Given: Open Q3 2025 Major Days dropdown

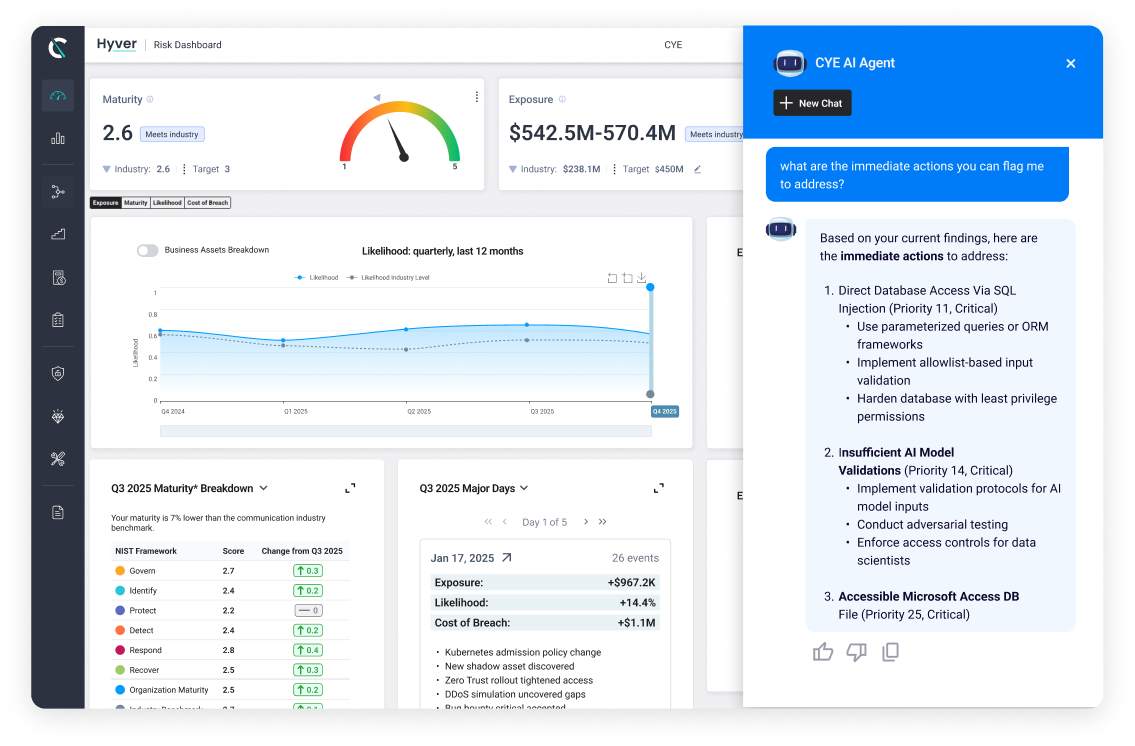Looking at the screenshot, I should [524, 488].
